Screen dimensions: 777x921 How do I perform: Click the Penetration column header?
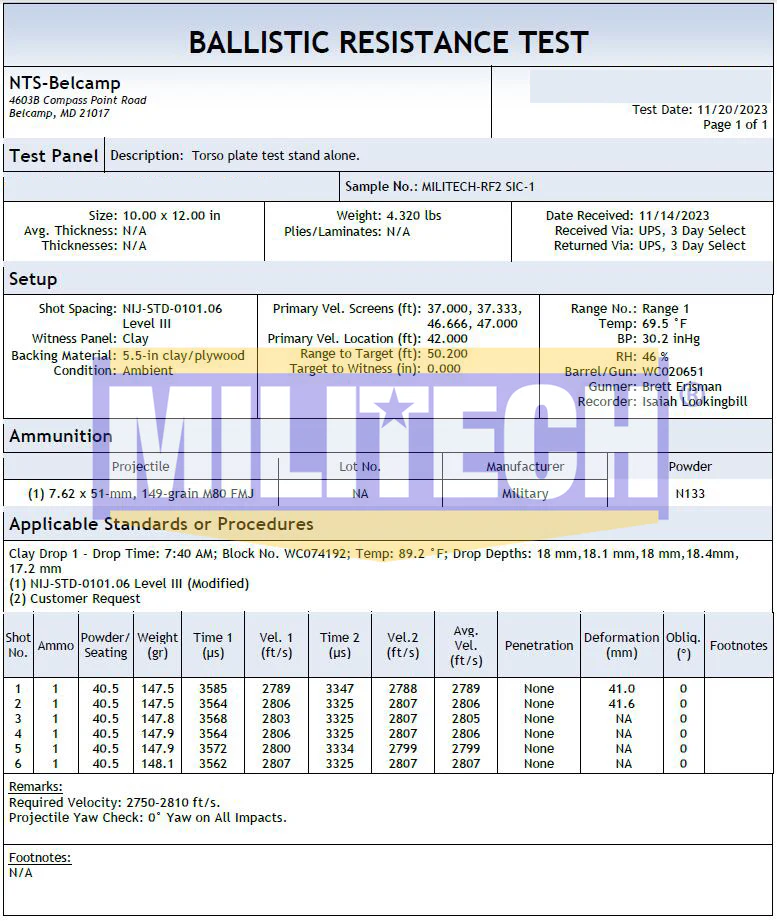coord(539,645)
